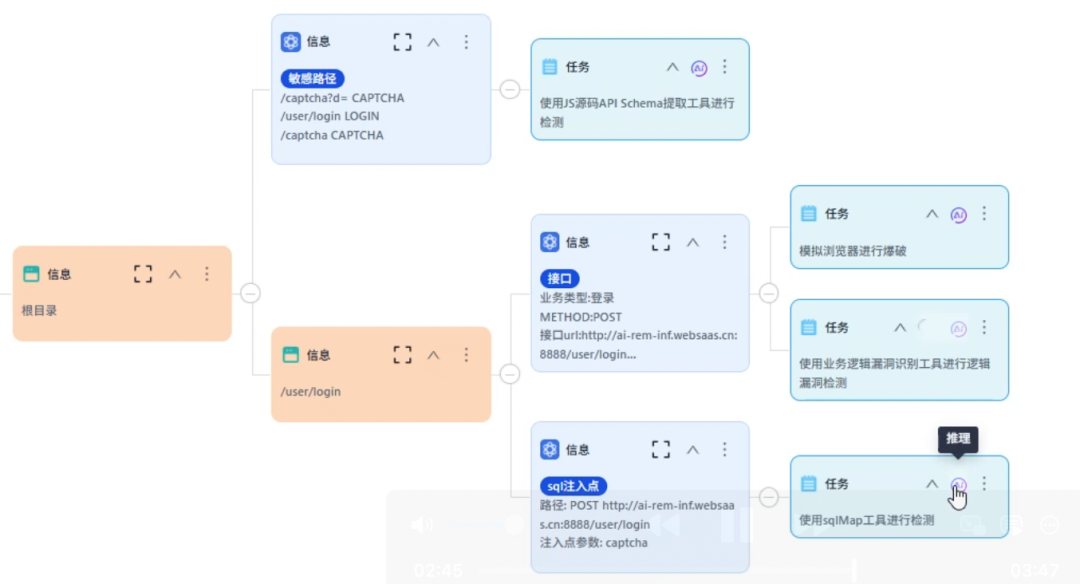Toggle branch connector right of 接口 node
Viewport: 1080px width, 584px height.
768,293
